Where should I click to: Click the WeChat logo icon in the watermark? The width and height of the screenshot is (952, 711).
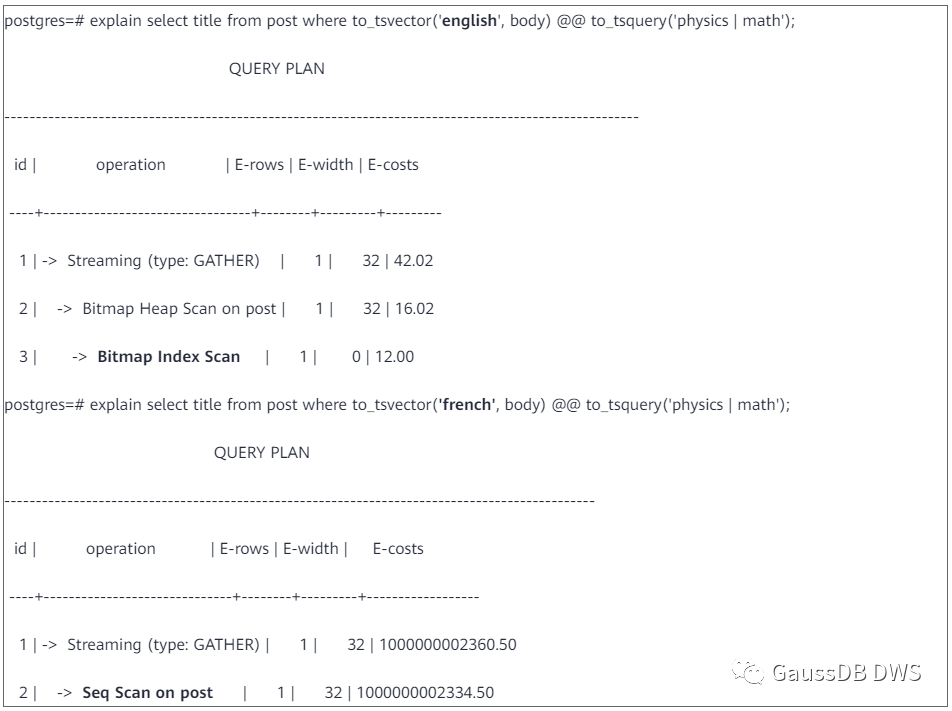[747, 672]
